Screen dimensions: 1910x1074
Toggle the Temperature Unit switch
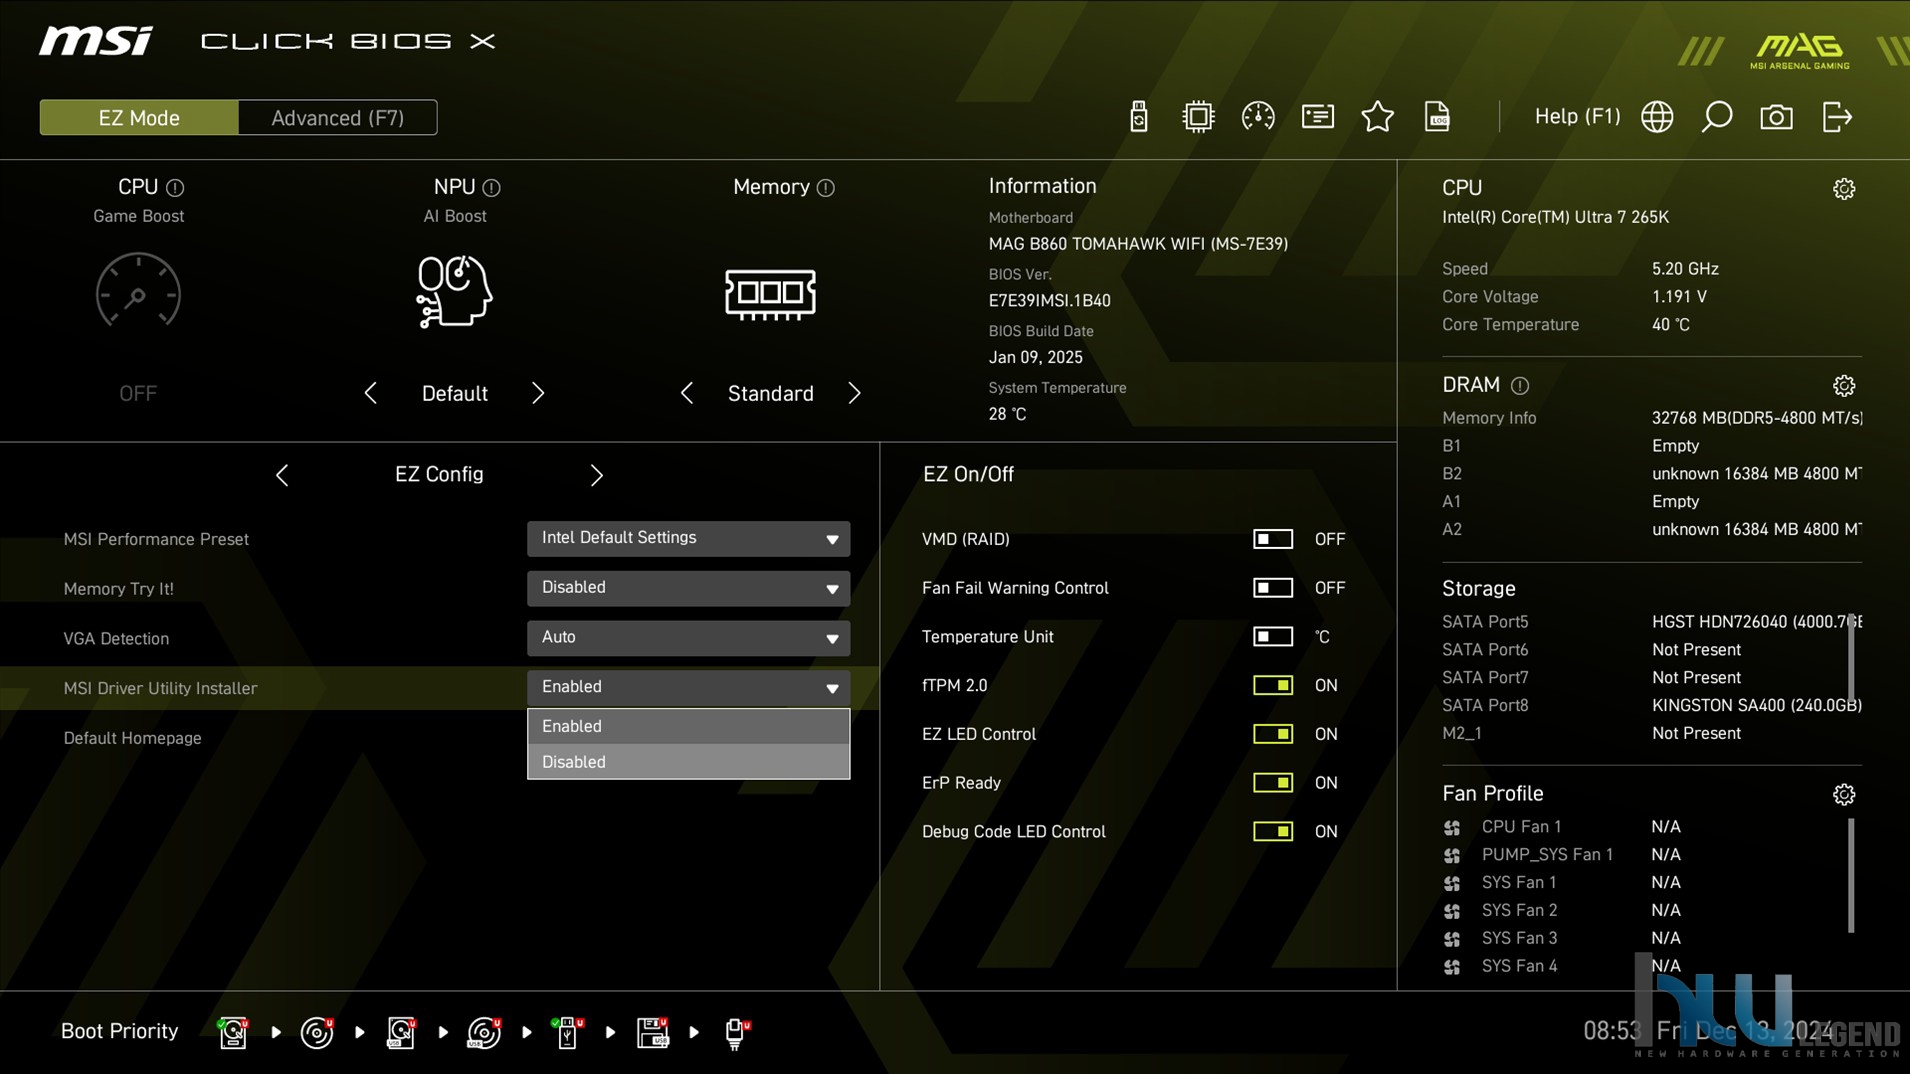click(1273, 637)
